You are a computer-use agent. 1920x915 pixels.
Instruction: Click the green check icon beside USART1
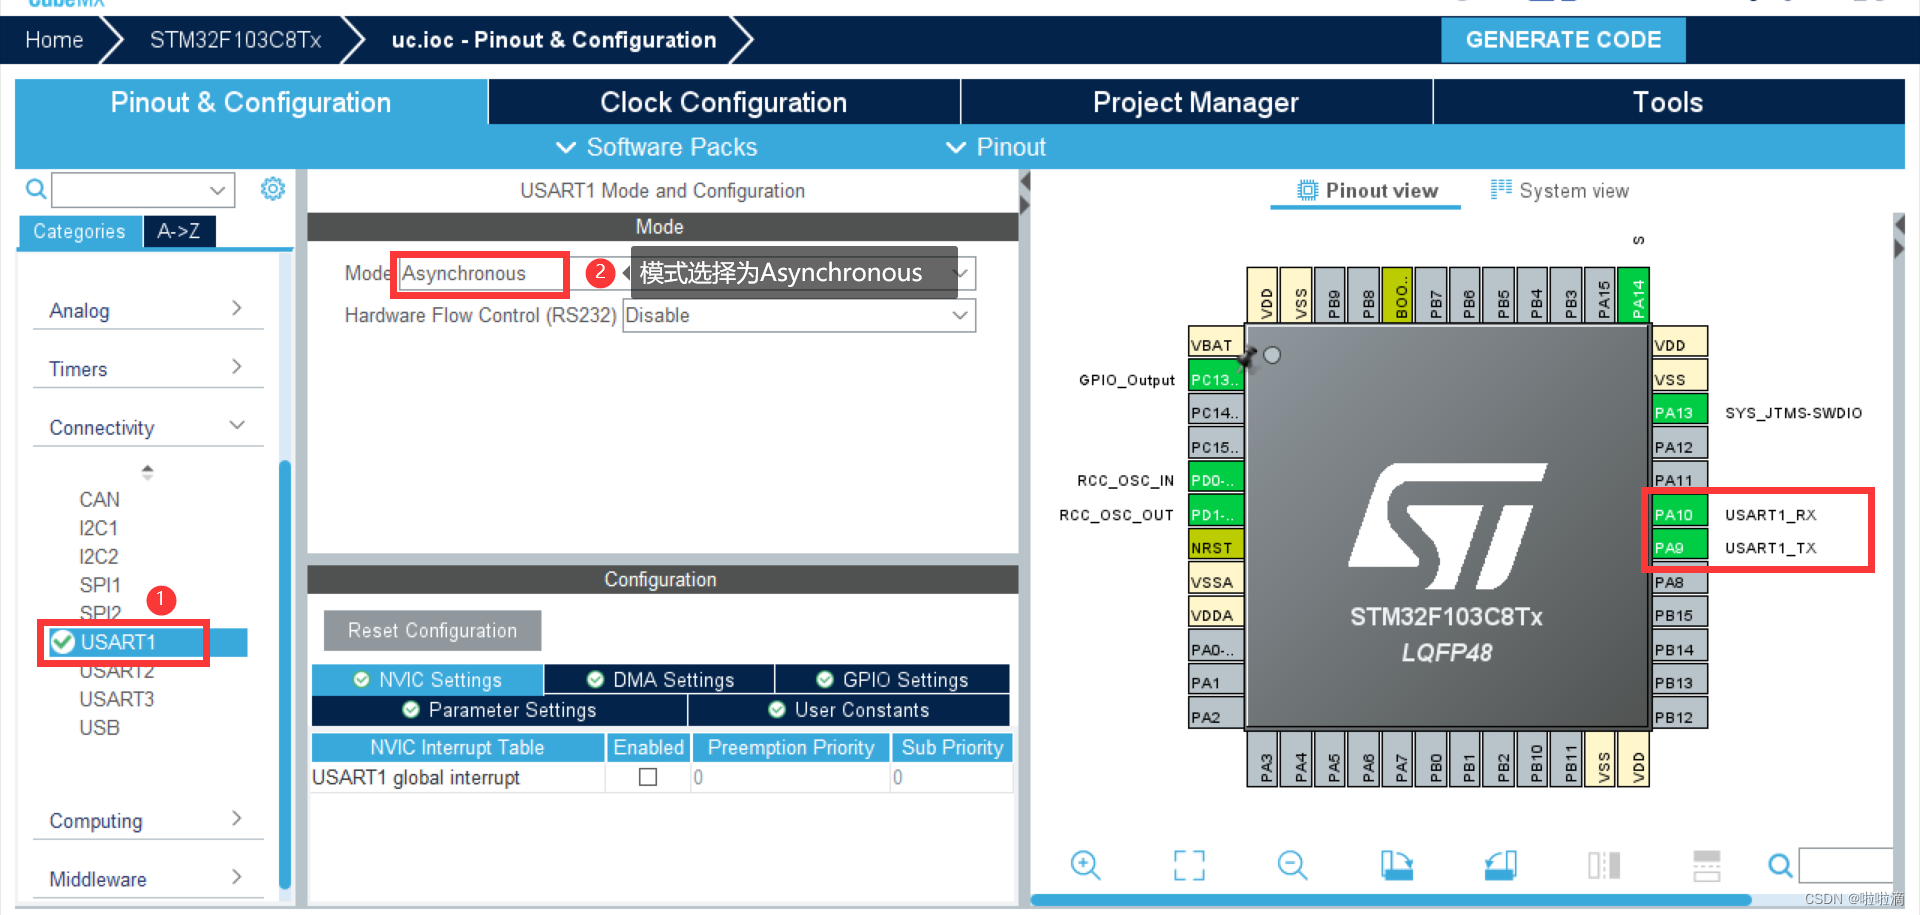(63, 642)
